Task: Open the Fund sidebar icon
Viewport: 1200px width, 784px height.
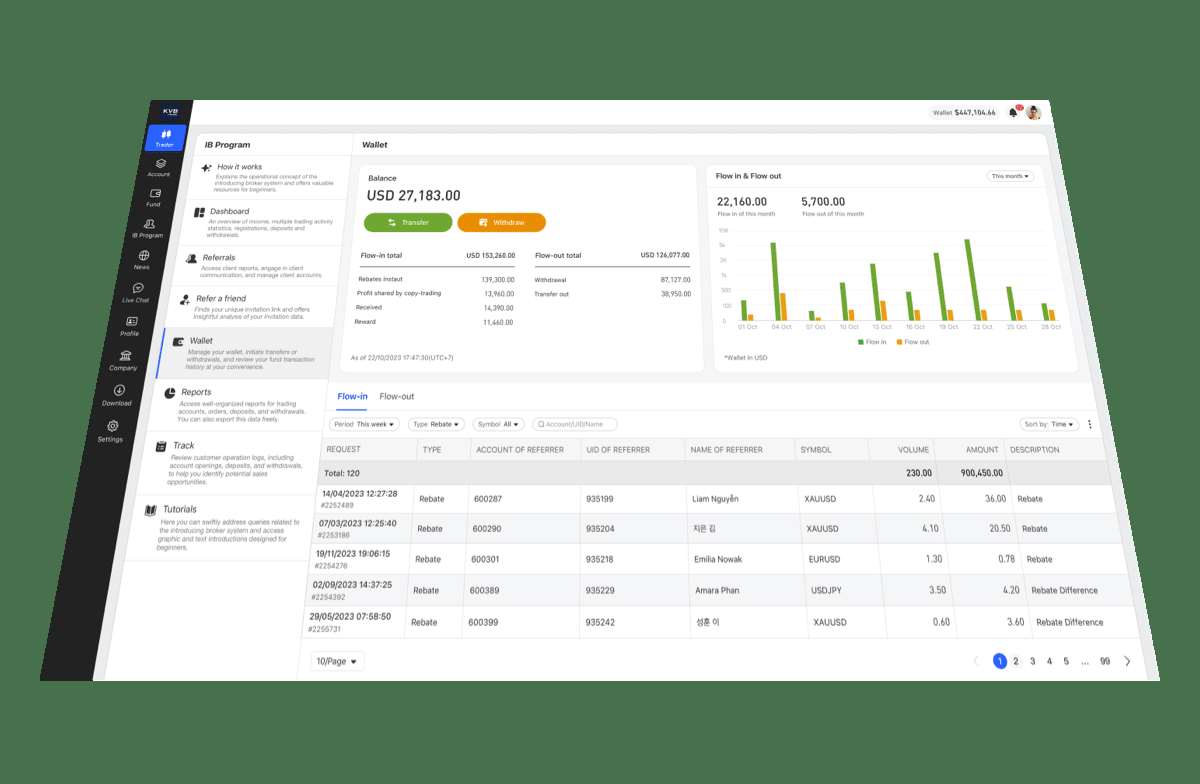Action: pyautogui.click(x=155, y=192)
